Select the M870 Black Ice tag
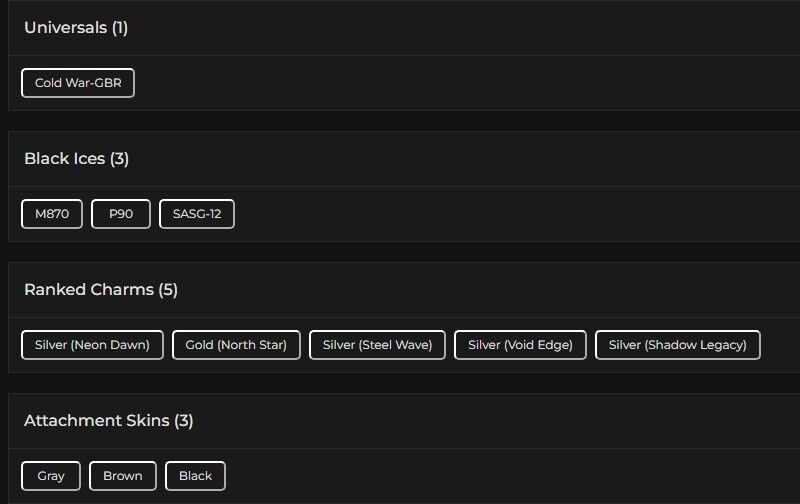The height and width of the screenshot is (504, 800). [52, 214]
